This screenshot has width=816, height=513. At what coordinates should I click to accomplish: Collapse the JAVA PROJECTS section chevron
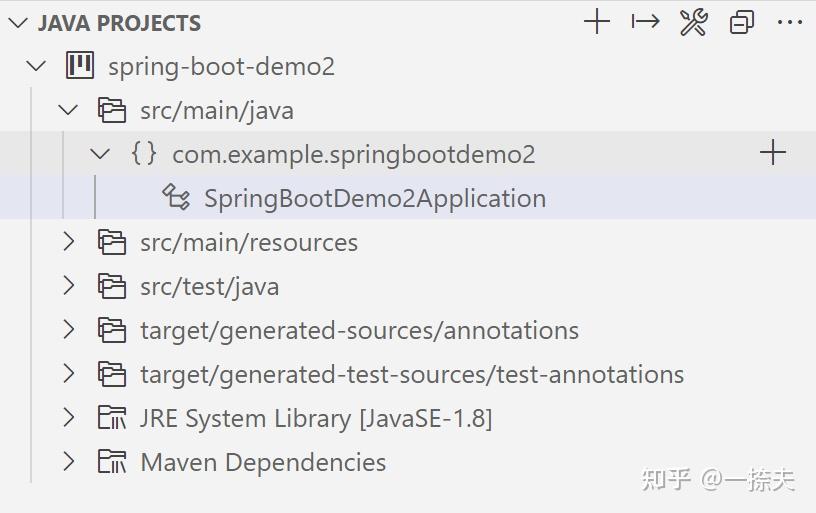pos(18,23)
